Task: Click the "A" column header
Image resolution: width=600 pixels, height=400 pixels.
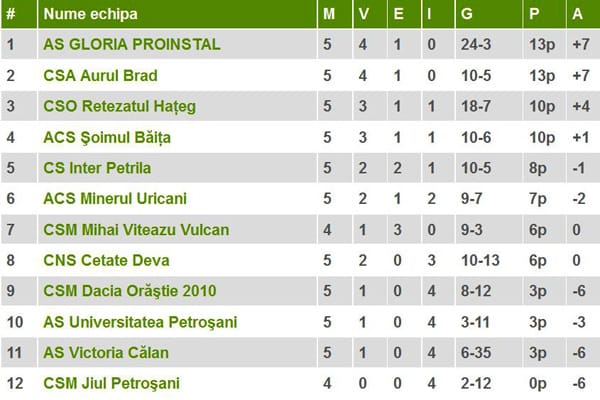Action: click(x=577, y=14)
